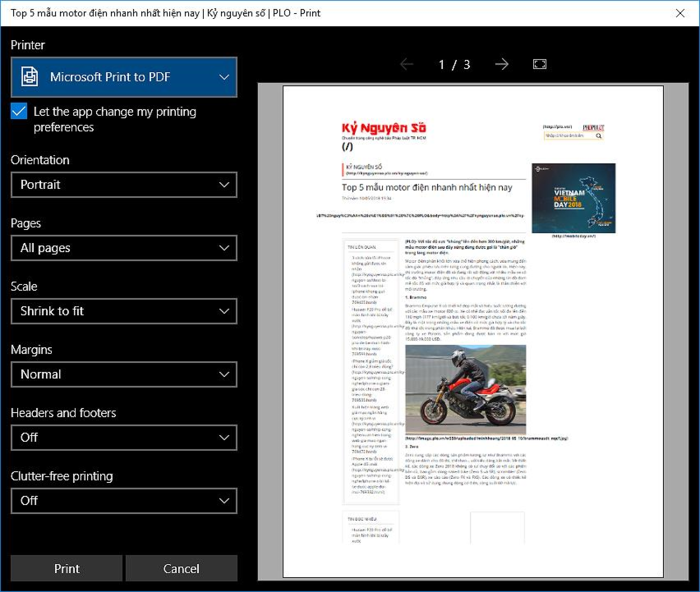Open the Pages 'All pages' dropdown
The height and width of the screenshot is (592, 700).
(124, 248)
